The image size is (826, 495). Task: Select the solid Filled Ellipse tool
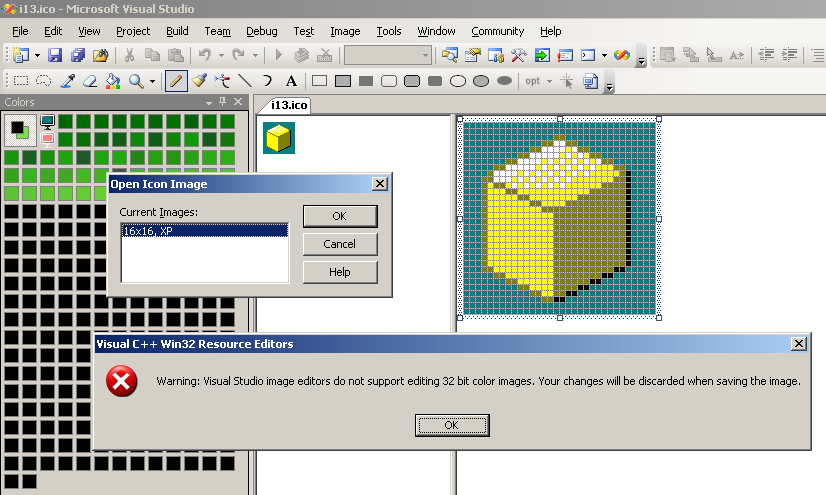(504, 81)
